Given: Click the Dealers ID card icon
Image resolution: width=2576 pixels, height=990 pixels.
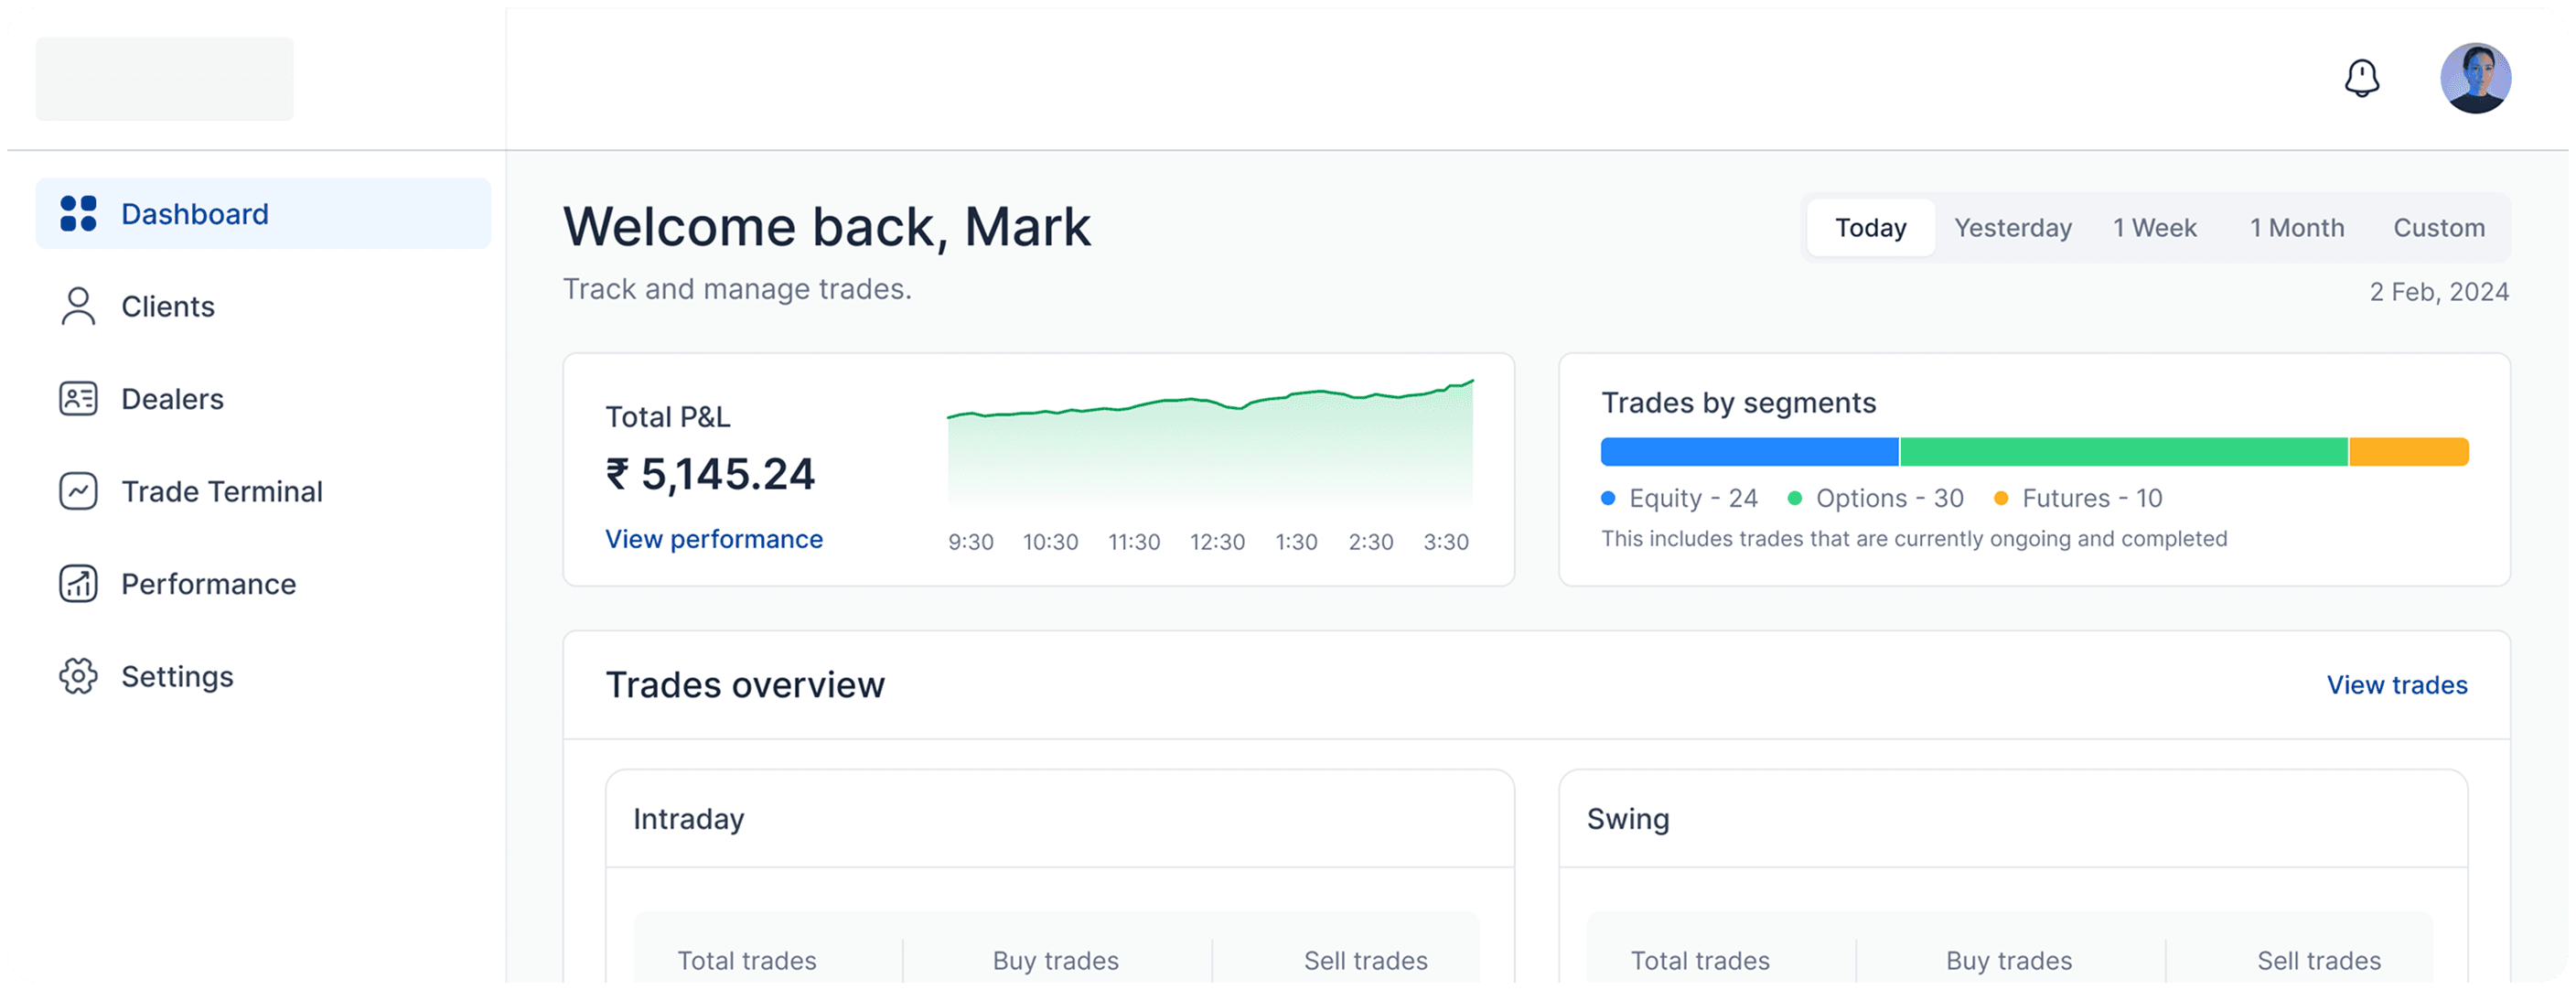Looking at the screenshot, I should pos(78,399).
